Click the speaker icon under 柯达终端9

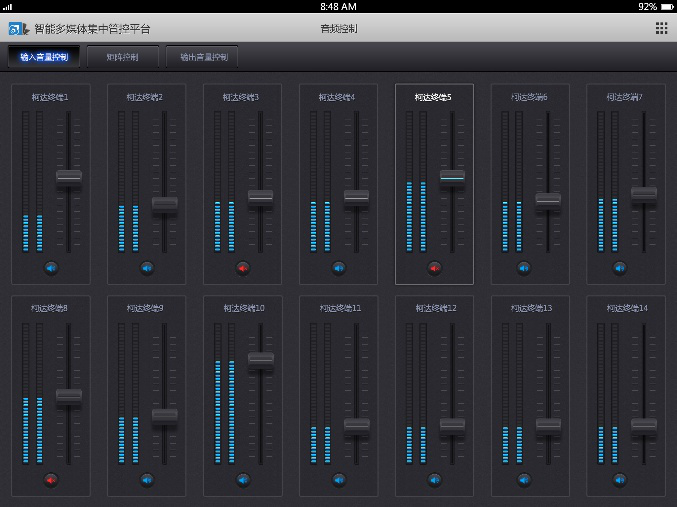(x=147, y=480)
